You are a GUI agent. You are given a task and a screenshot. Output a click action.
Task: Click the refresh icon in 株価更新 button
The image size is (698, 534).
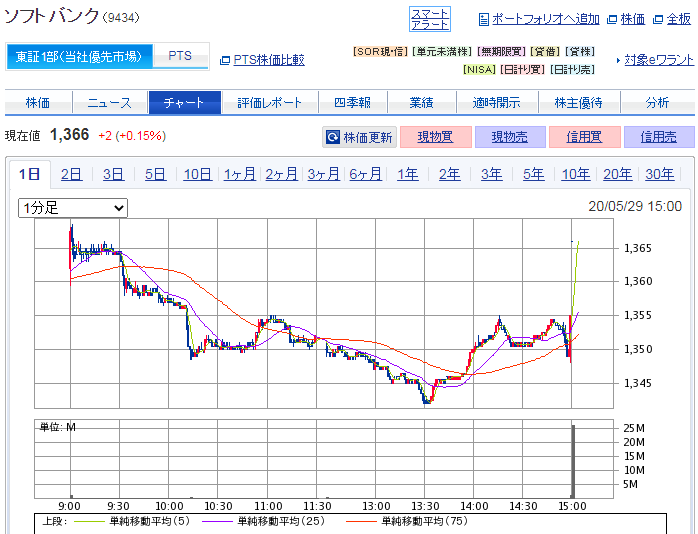tap(333, 137)
